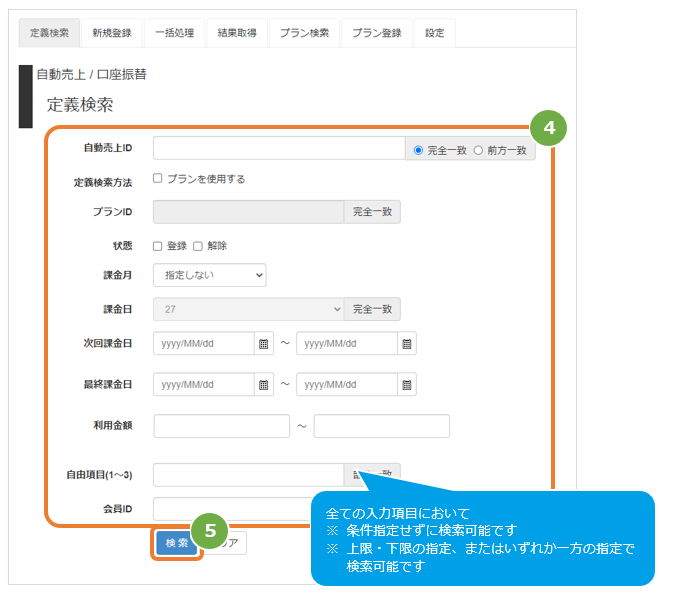
Task: Tick the 登録 status checkbox
Action: (158, 246)
